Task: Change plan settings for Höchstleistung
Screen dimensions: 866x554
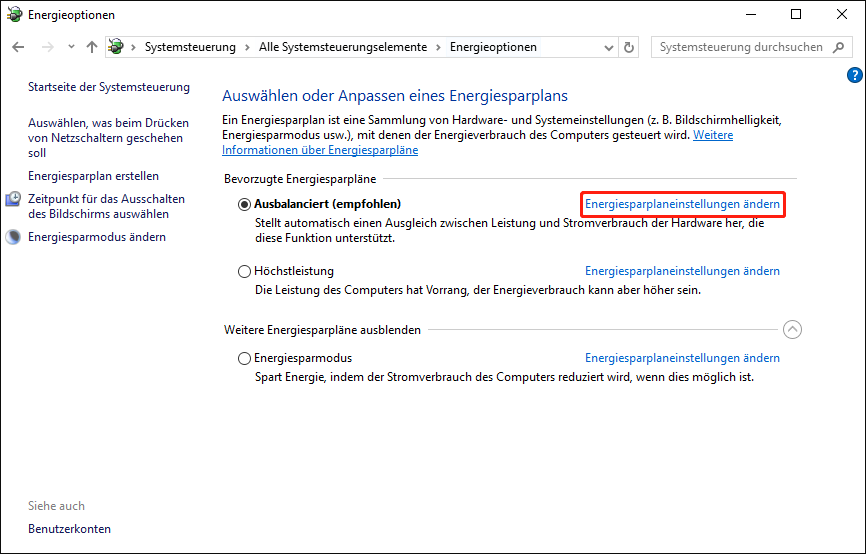Action: tap(682, 271)
